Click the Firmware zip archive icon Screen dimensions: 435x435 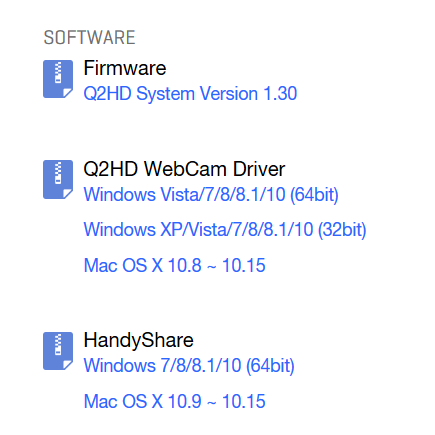tap(58, 79)
